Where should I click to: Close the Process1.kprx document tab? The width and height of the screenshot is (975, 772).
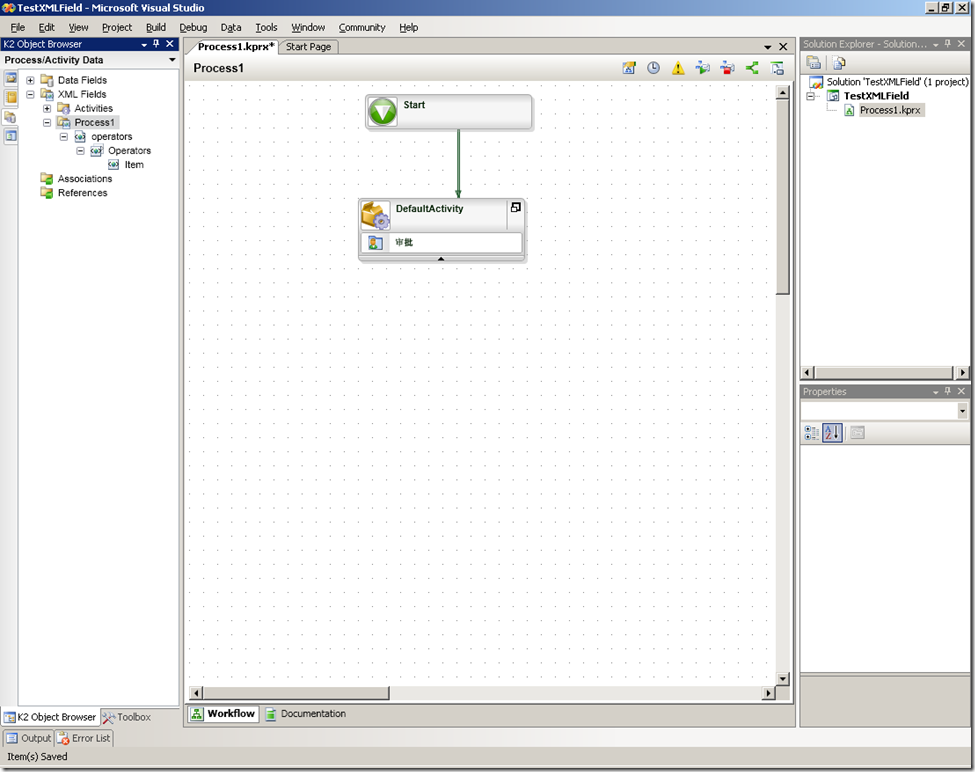click(783, 47)
